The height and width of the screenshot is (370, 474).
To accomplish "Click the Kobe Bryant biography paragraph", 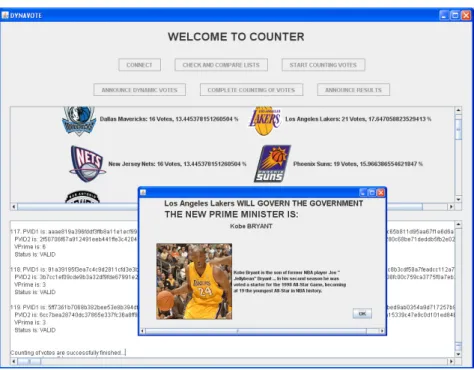I will pyautogui.click(x=290, y=282).
